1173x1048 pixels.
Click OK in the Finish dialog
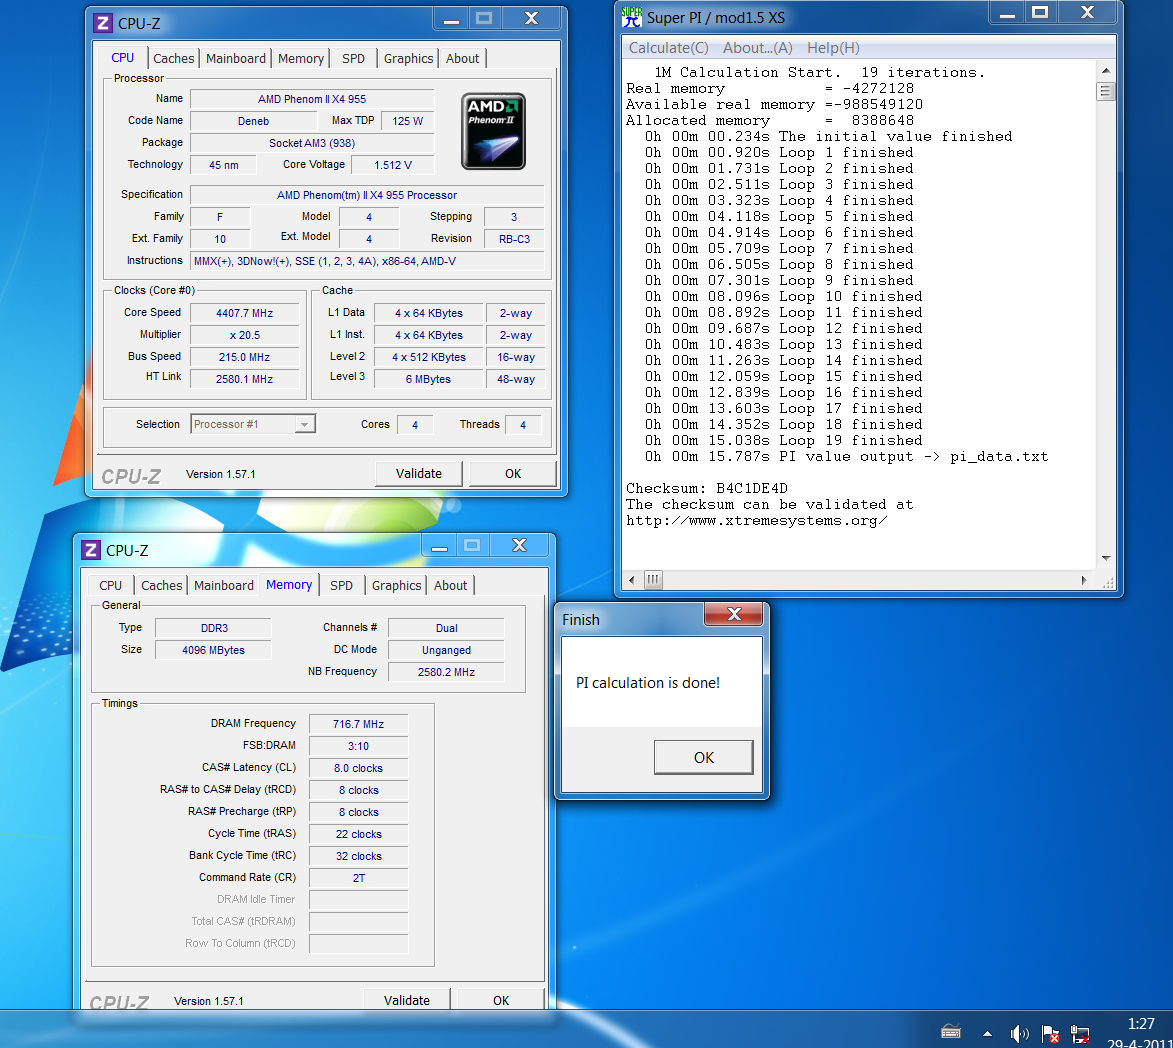click(x=704, y=758)
